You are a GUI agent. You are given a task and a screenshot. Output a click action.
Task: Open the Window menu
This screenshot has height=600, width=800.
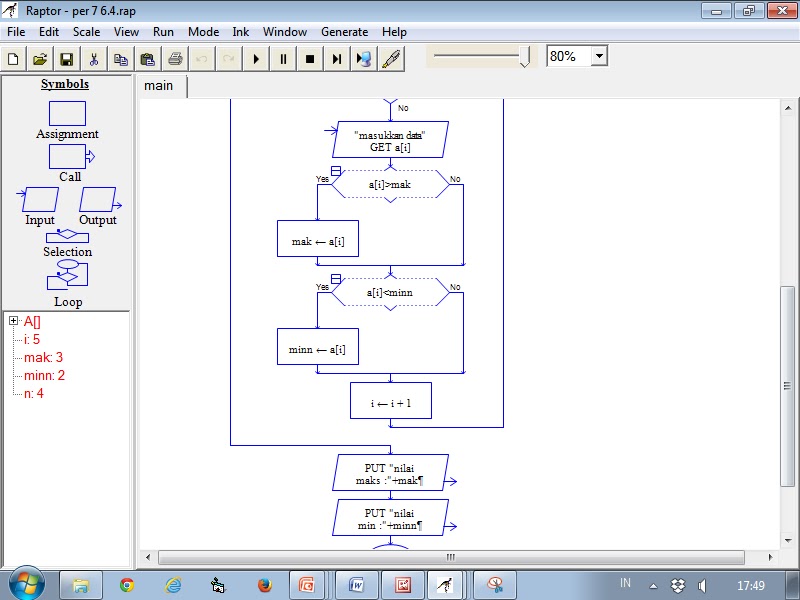[285, 32]
